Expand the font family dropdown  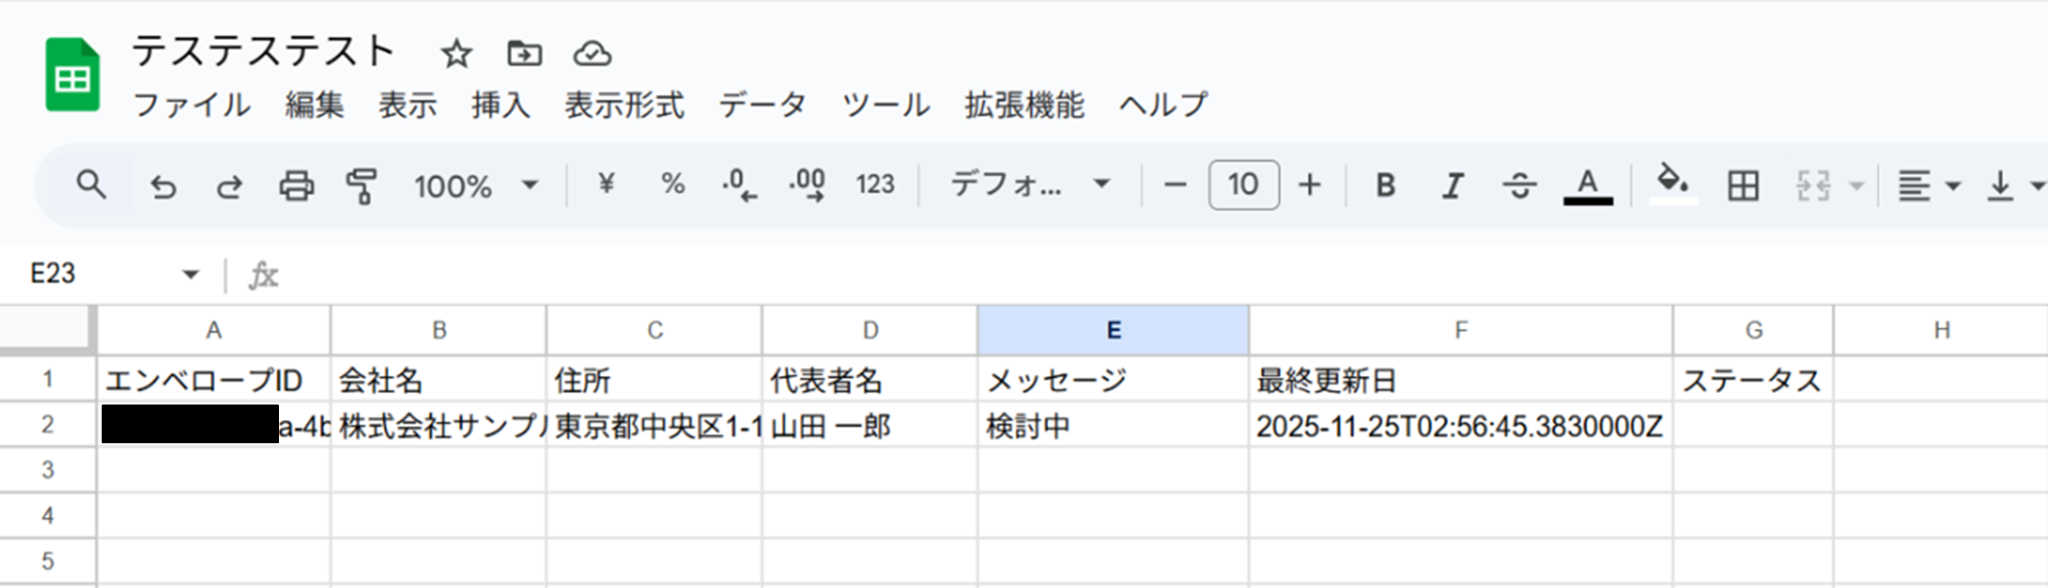tap(1030, 185)
